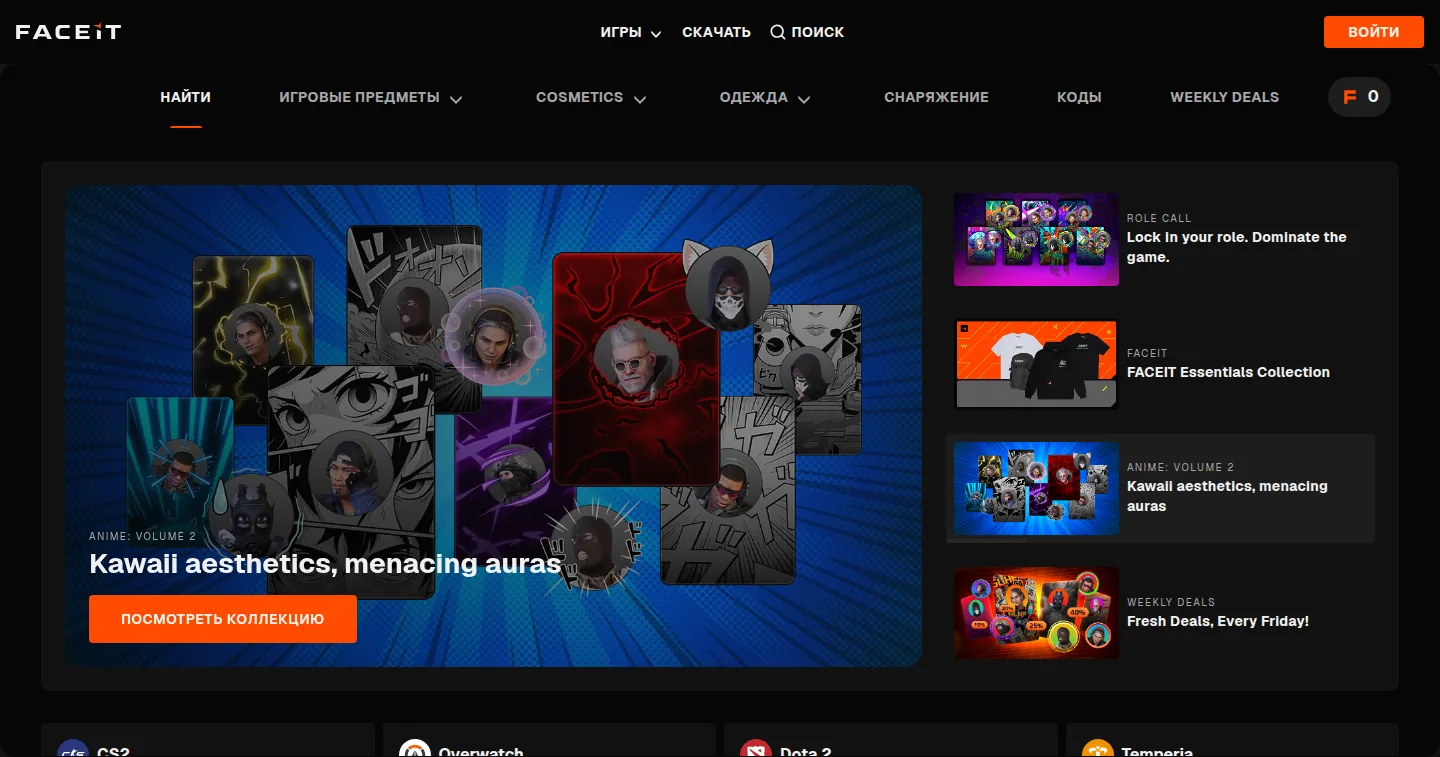Viewport: 1440px width, 757px height.
Task: Click the ВОЙТИ login button
Action: pos(1373,32)
